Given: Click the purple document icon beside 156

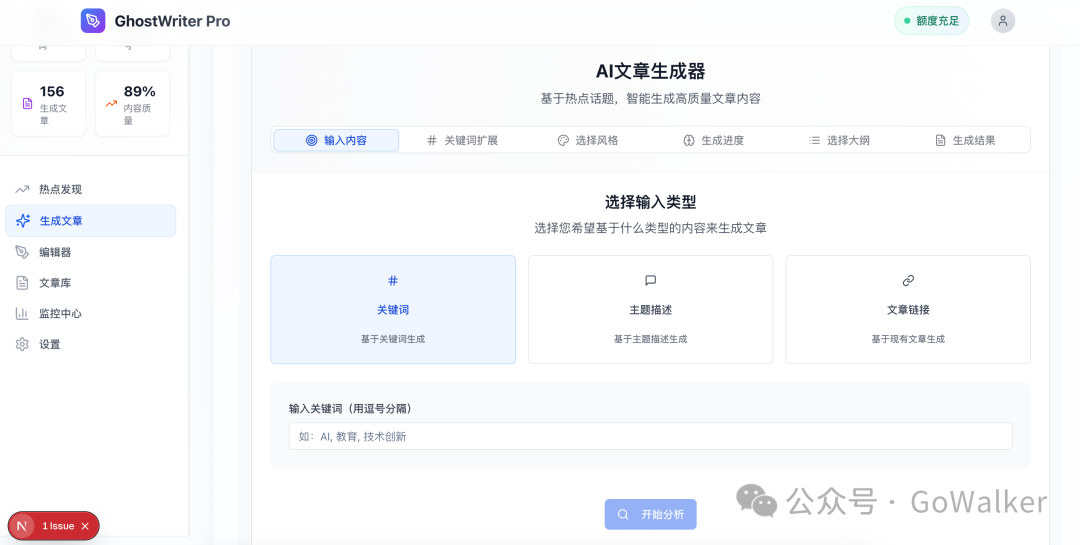Looking at the screenshot, I should click(x=28, y=103).
